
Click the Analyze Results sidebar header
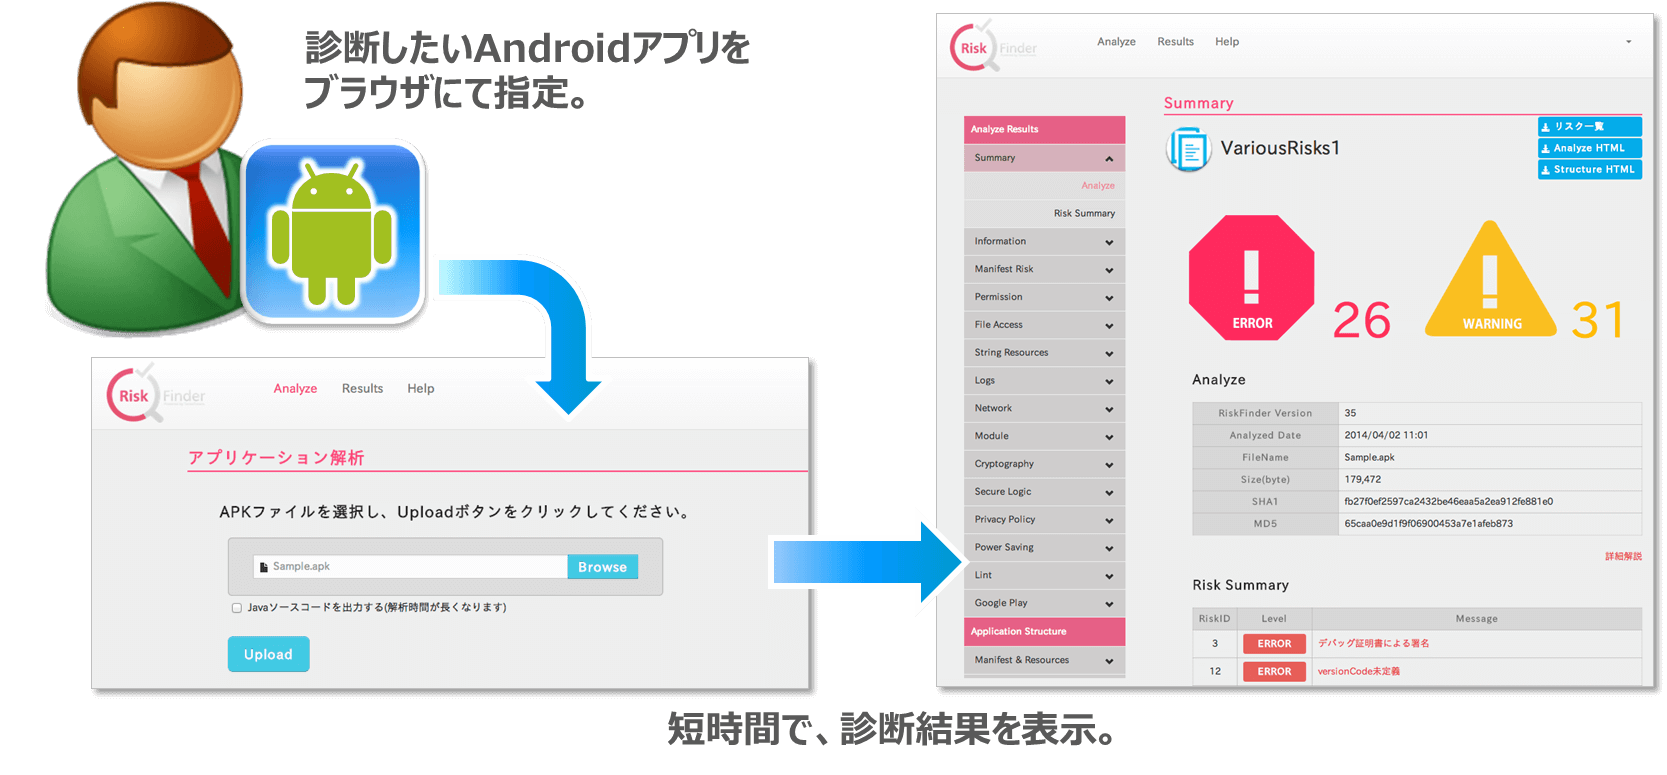tap(1044, 130)
